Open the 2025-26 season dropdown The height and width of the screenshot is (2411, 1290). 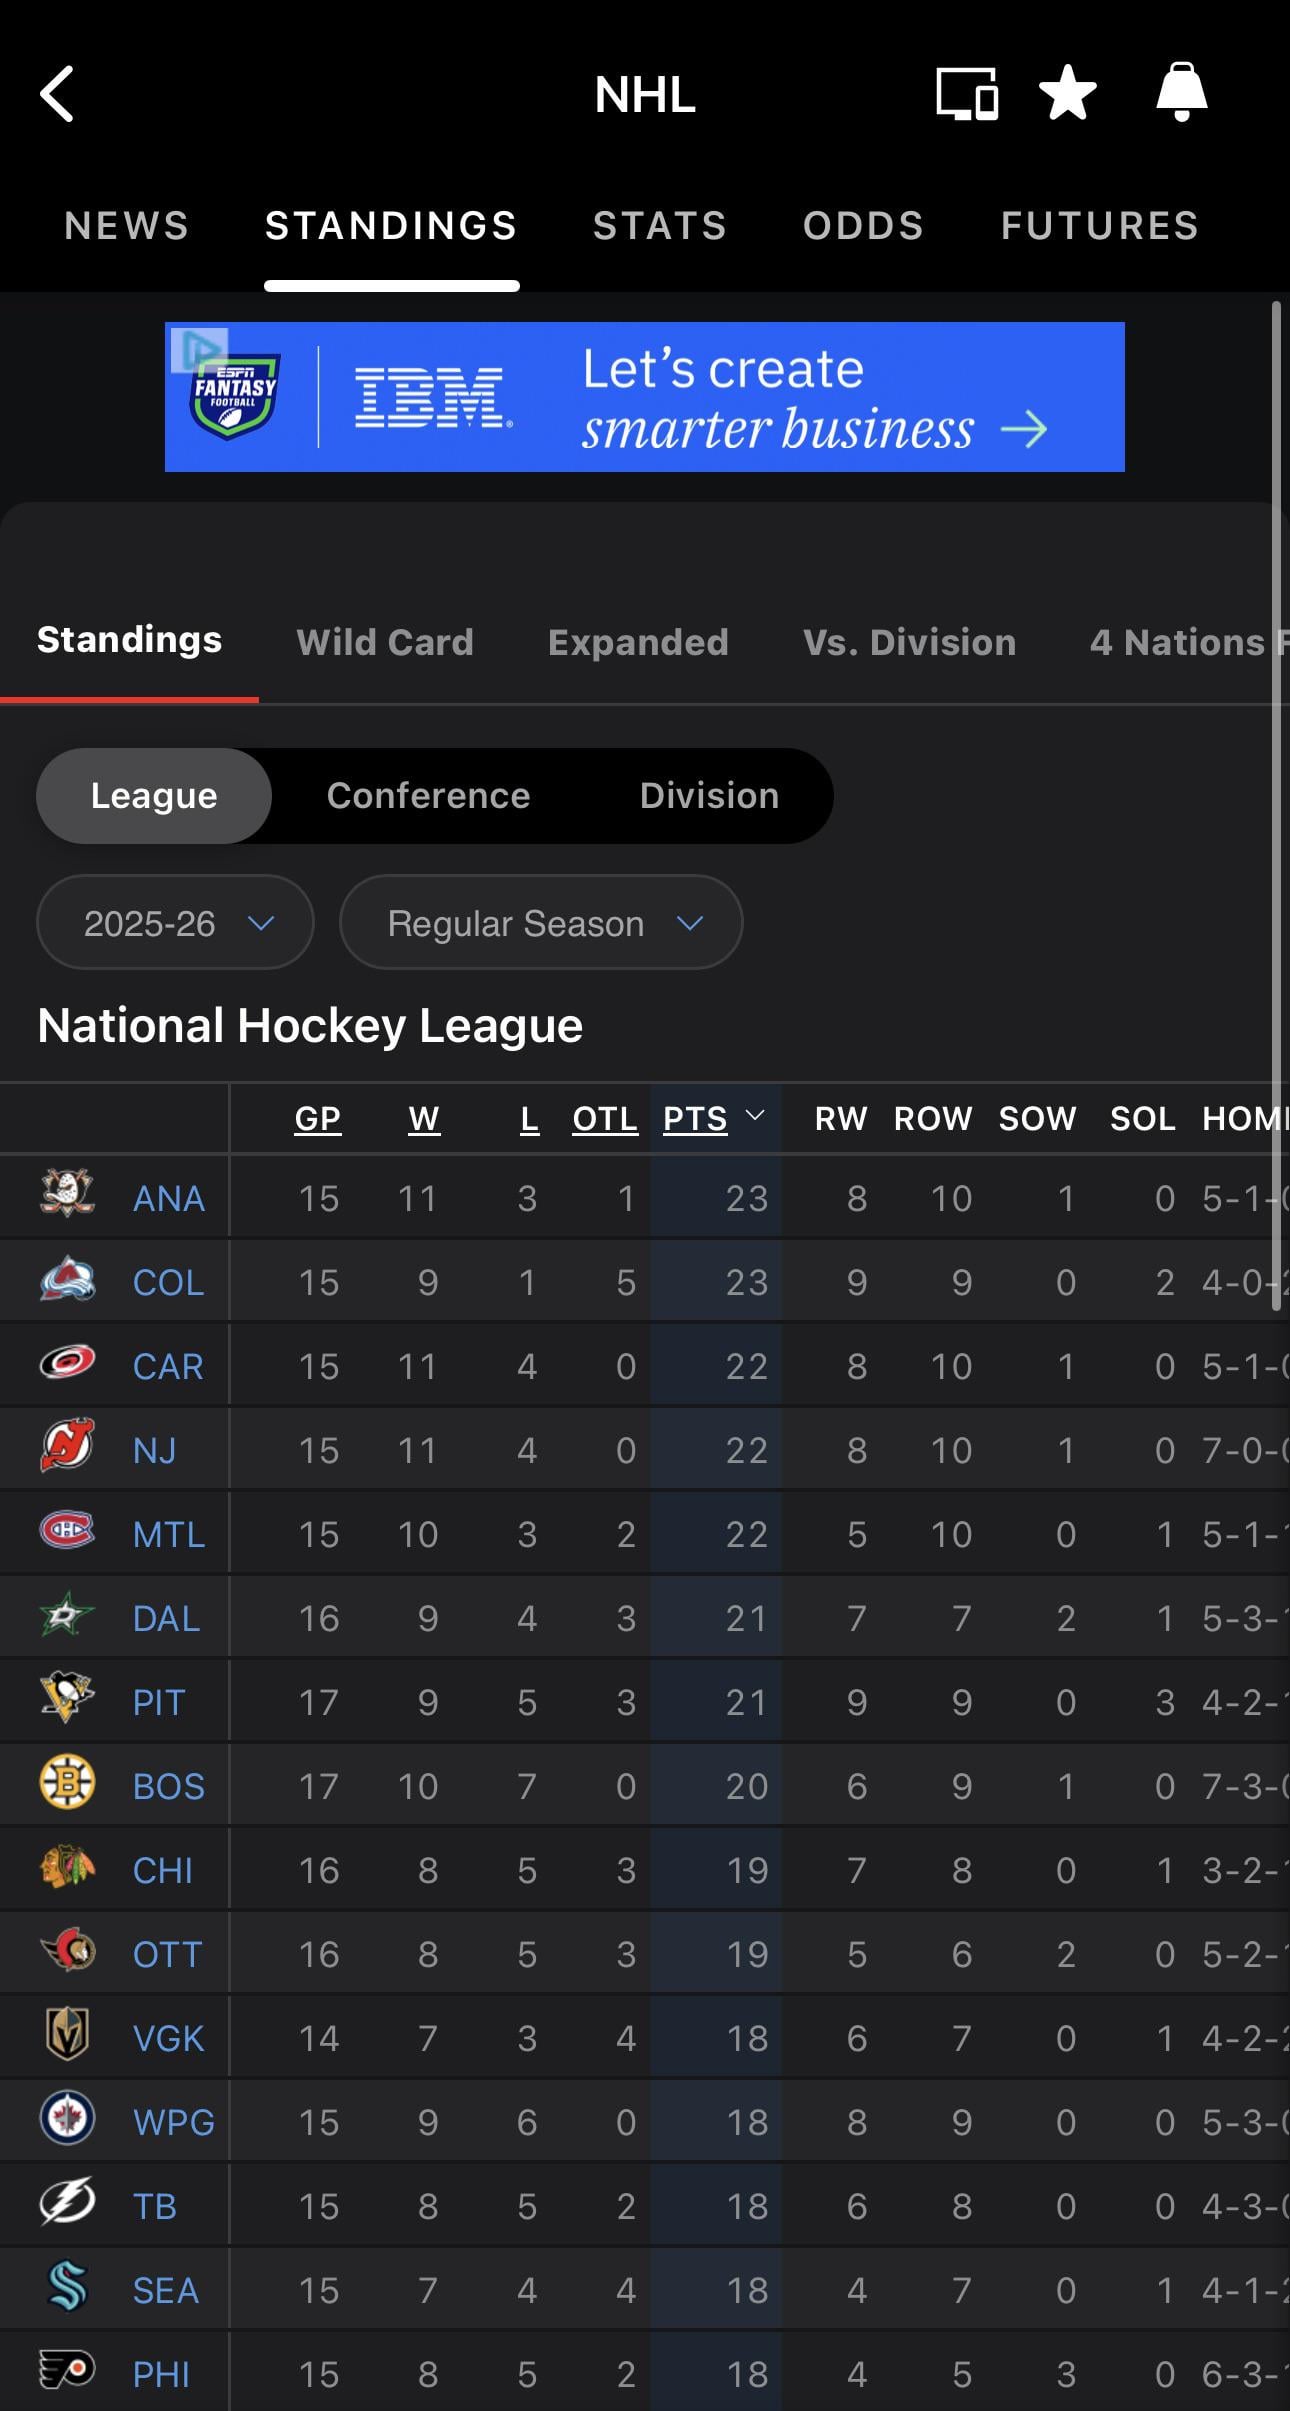pos(175,923)
